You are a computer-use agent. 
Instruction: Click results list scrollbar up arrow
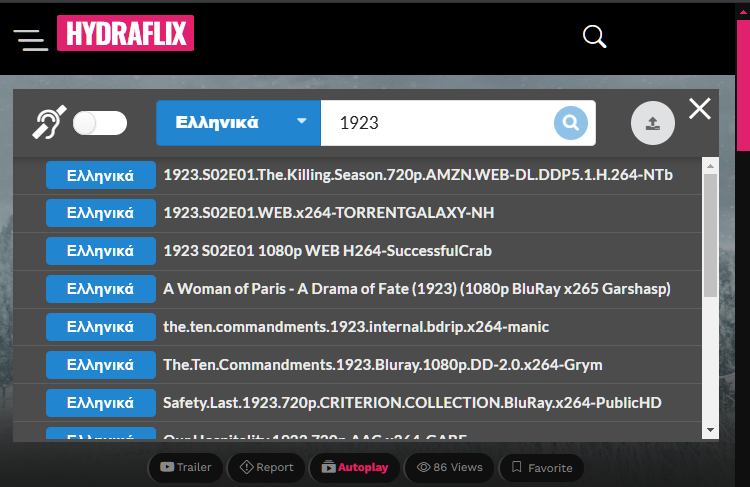(x=710, y=166)
